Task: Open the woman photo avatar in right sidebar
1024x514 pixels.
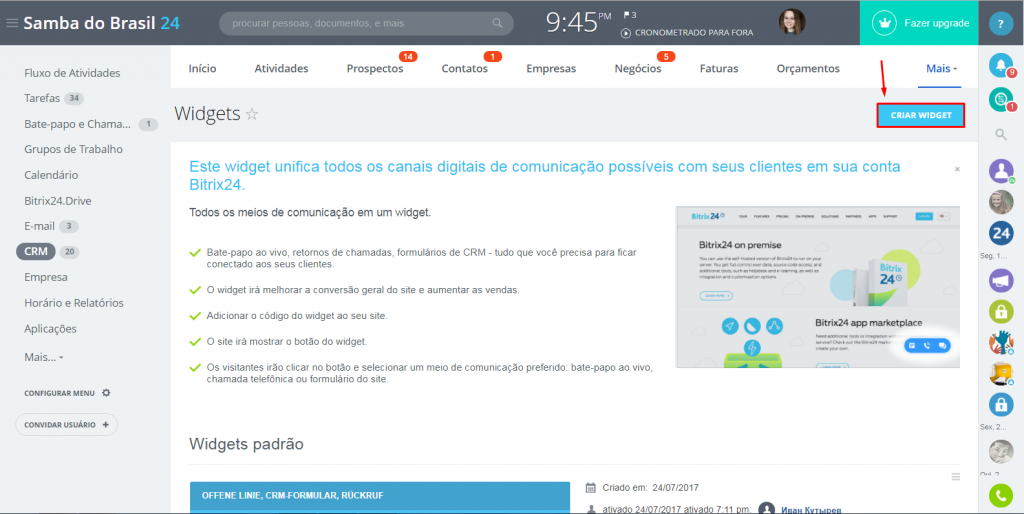Action: point(1000,202)
